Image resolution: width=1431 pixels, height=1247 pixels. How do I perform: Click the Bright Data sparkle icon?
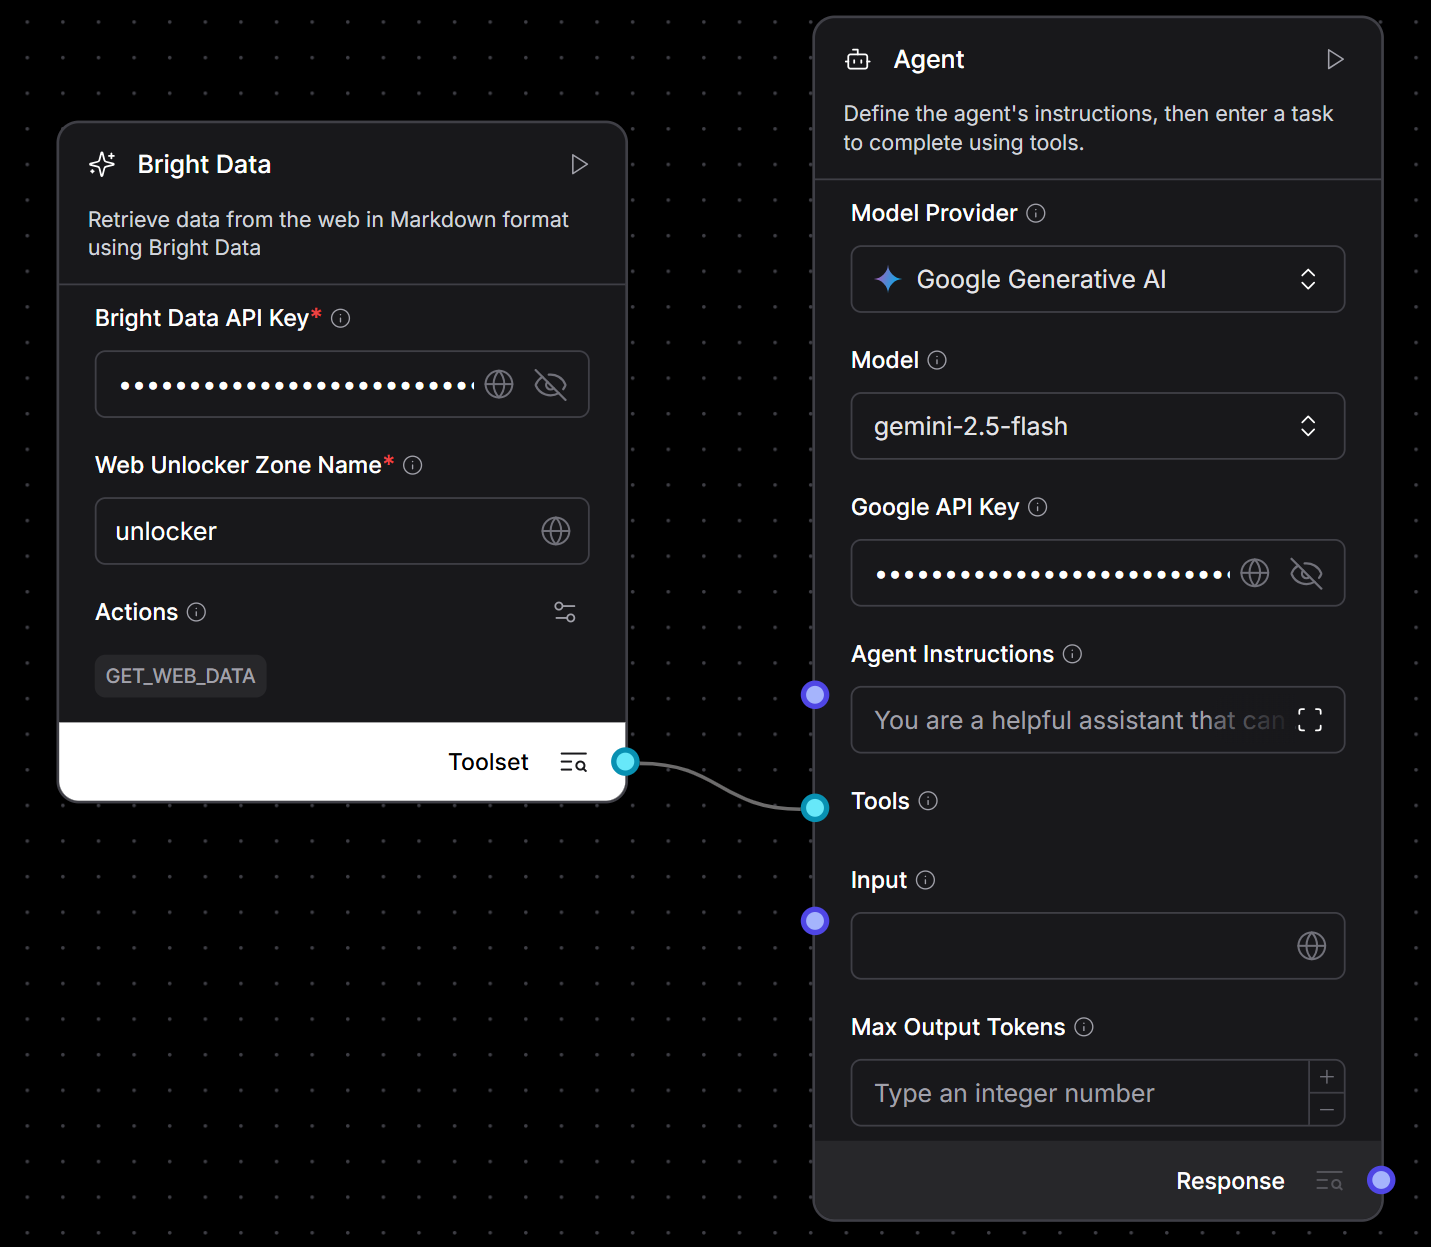tap(102, 164)
